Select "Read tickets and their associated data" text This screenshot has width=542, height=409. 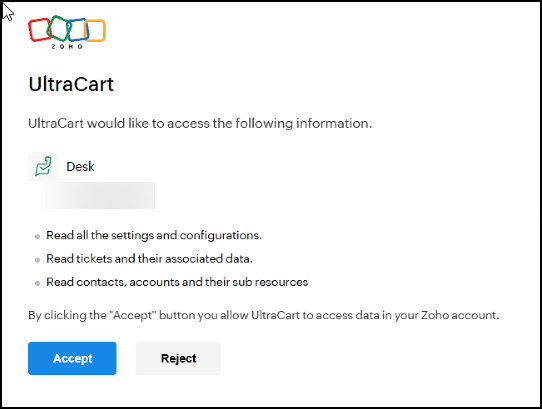point(149,259)
